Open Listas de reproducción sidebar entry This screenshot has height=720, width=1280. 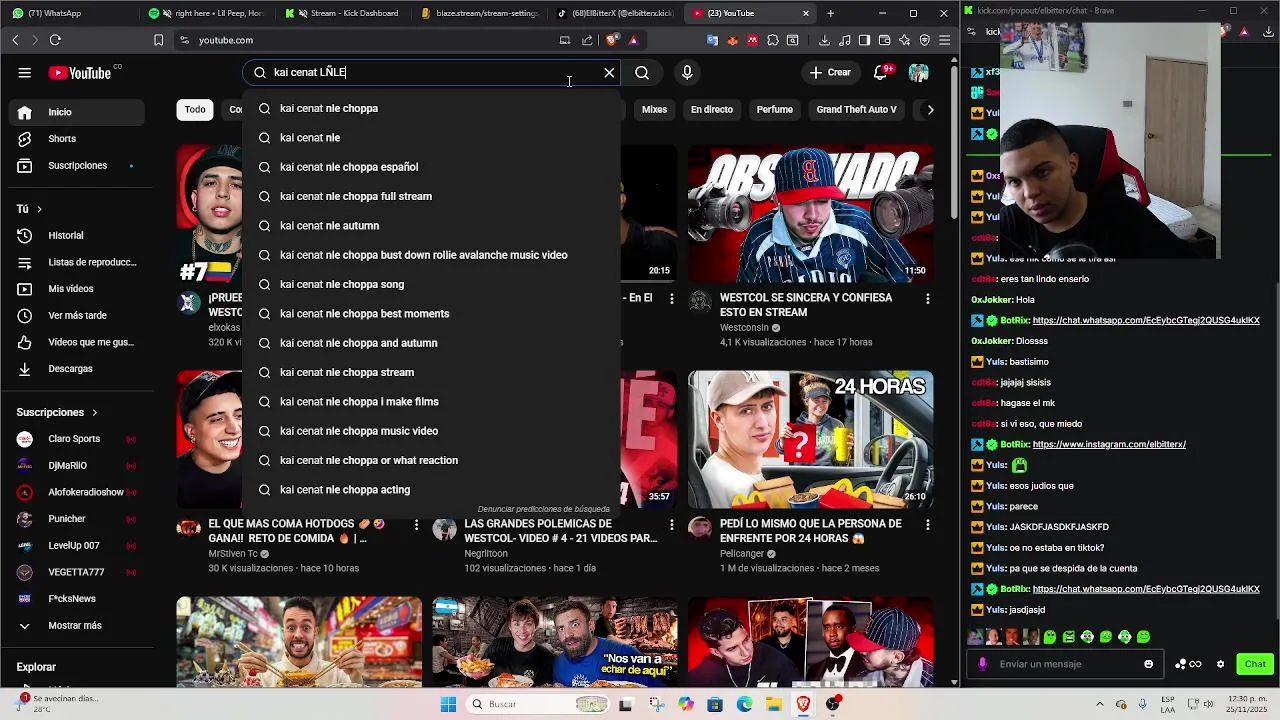pyautogui.click(x=76, y=262)
